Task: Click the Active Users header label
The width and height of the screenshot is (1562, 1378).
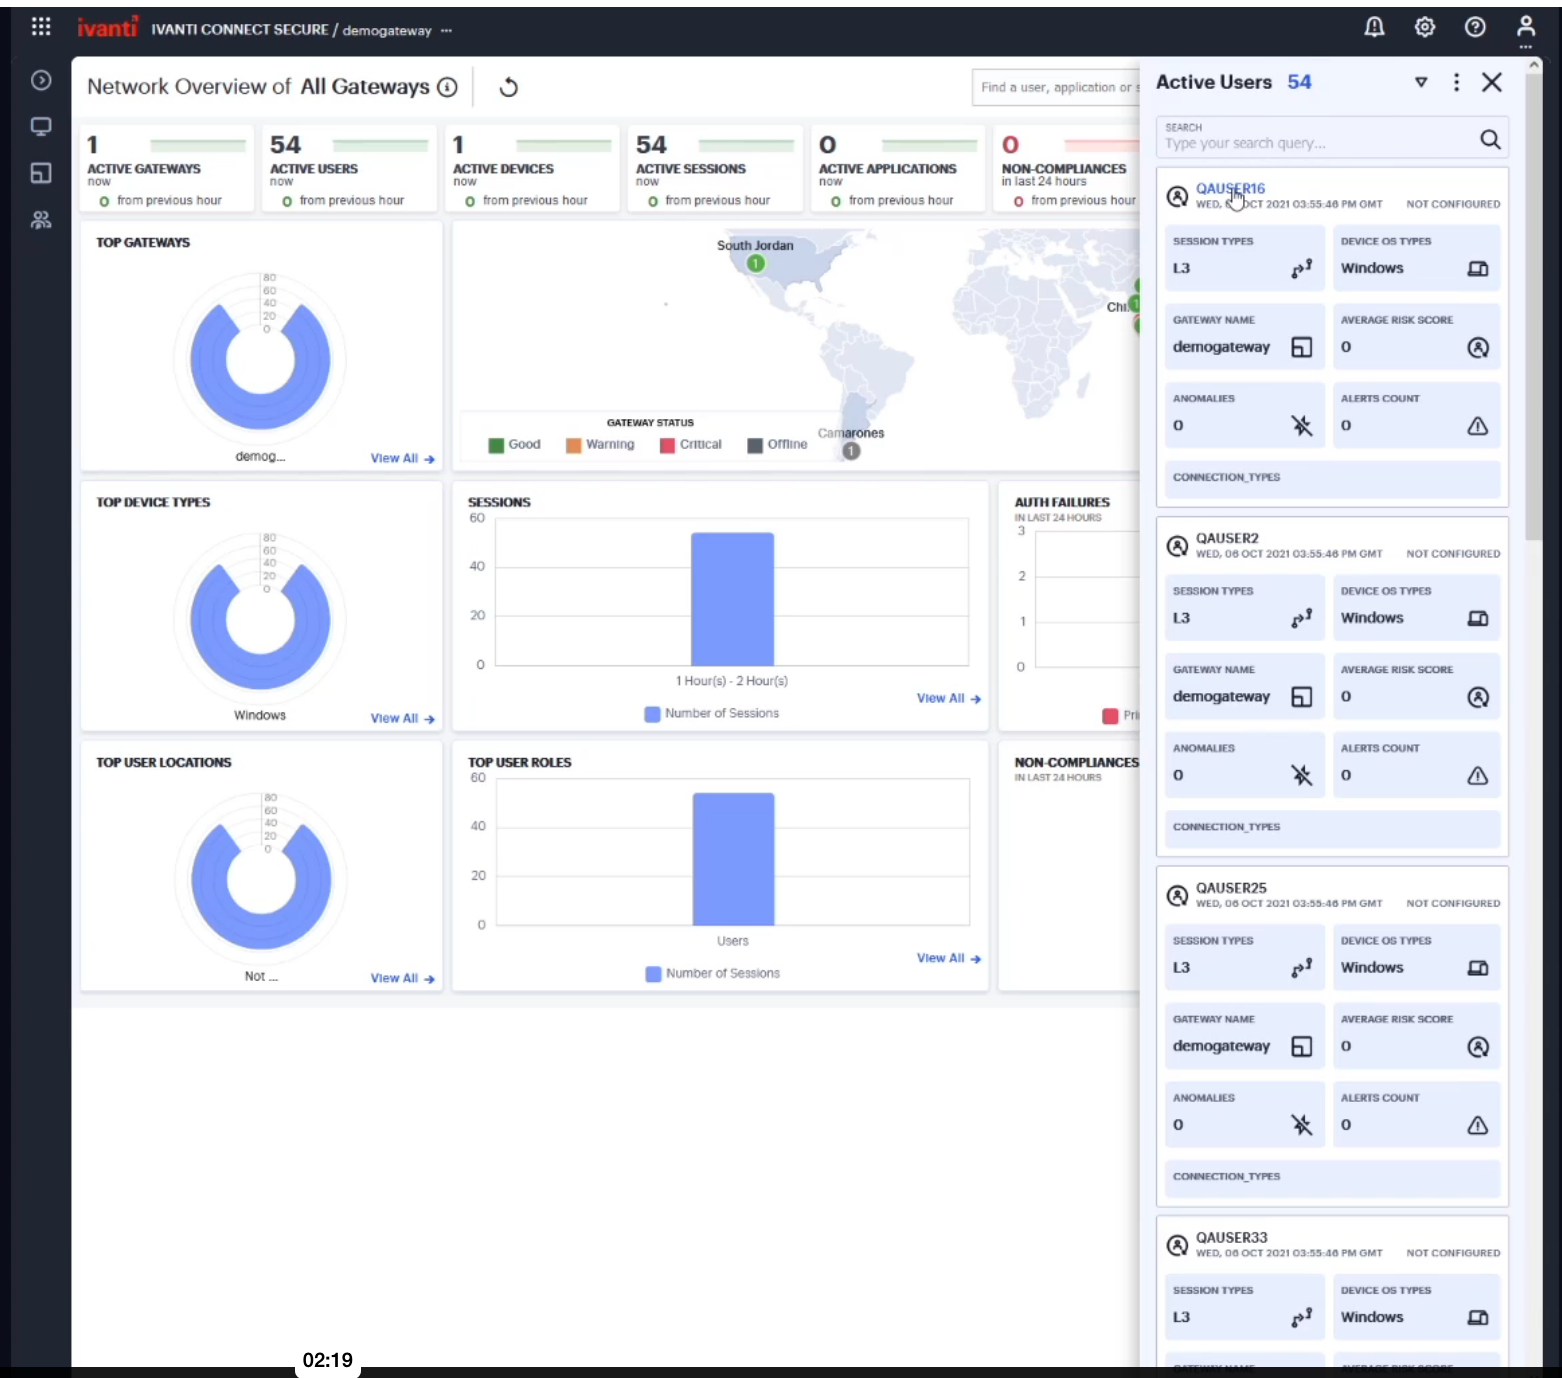Action: click(x=1213, y=82)
